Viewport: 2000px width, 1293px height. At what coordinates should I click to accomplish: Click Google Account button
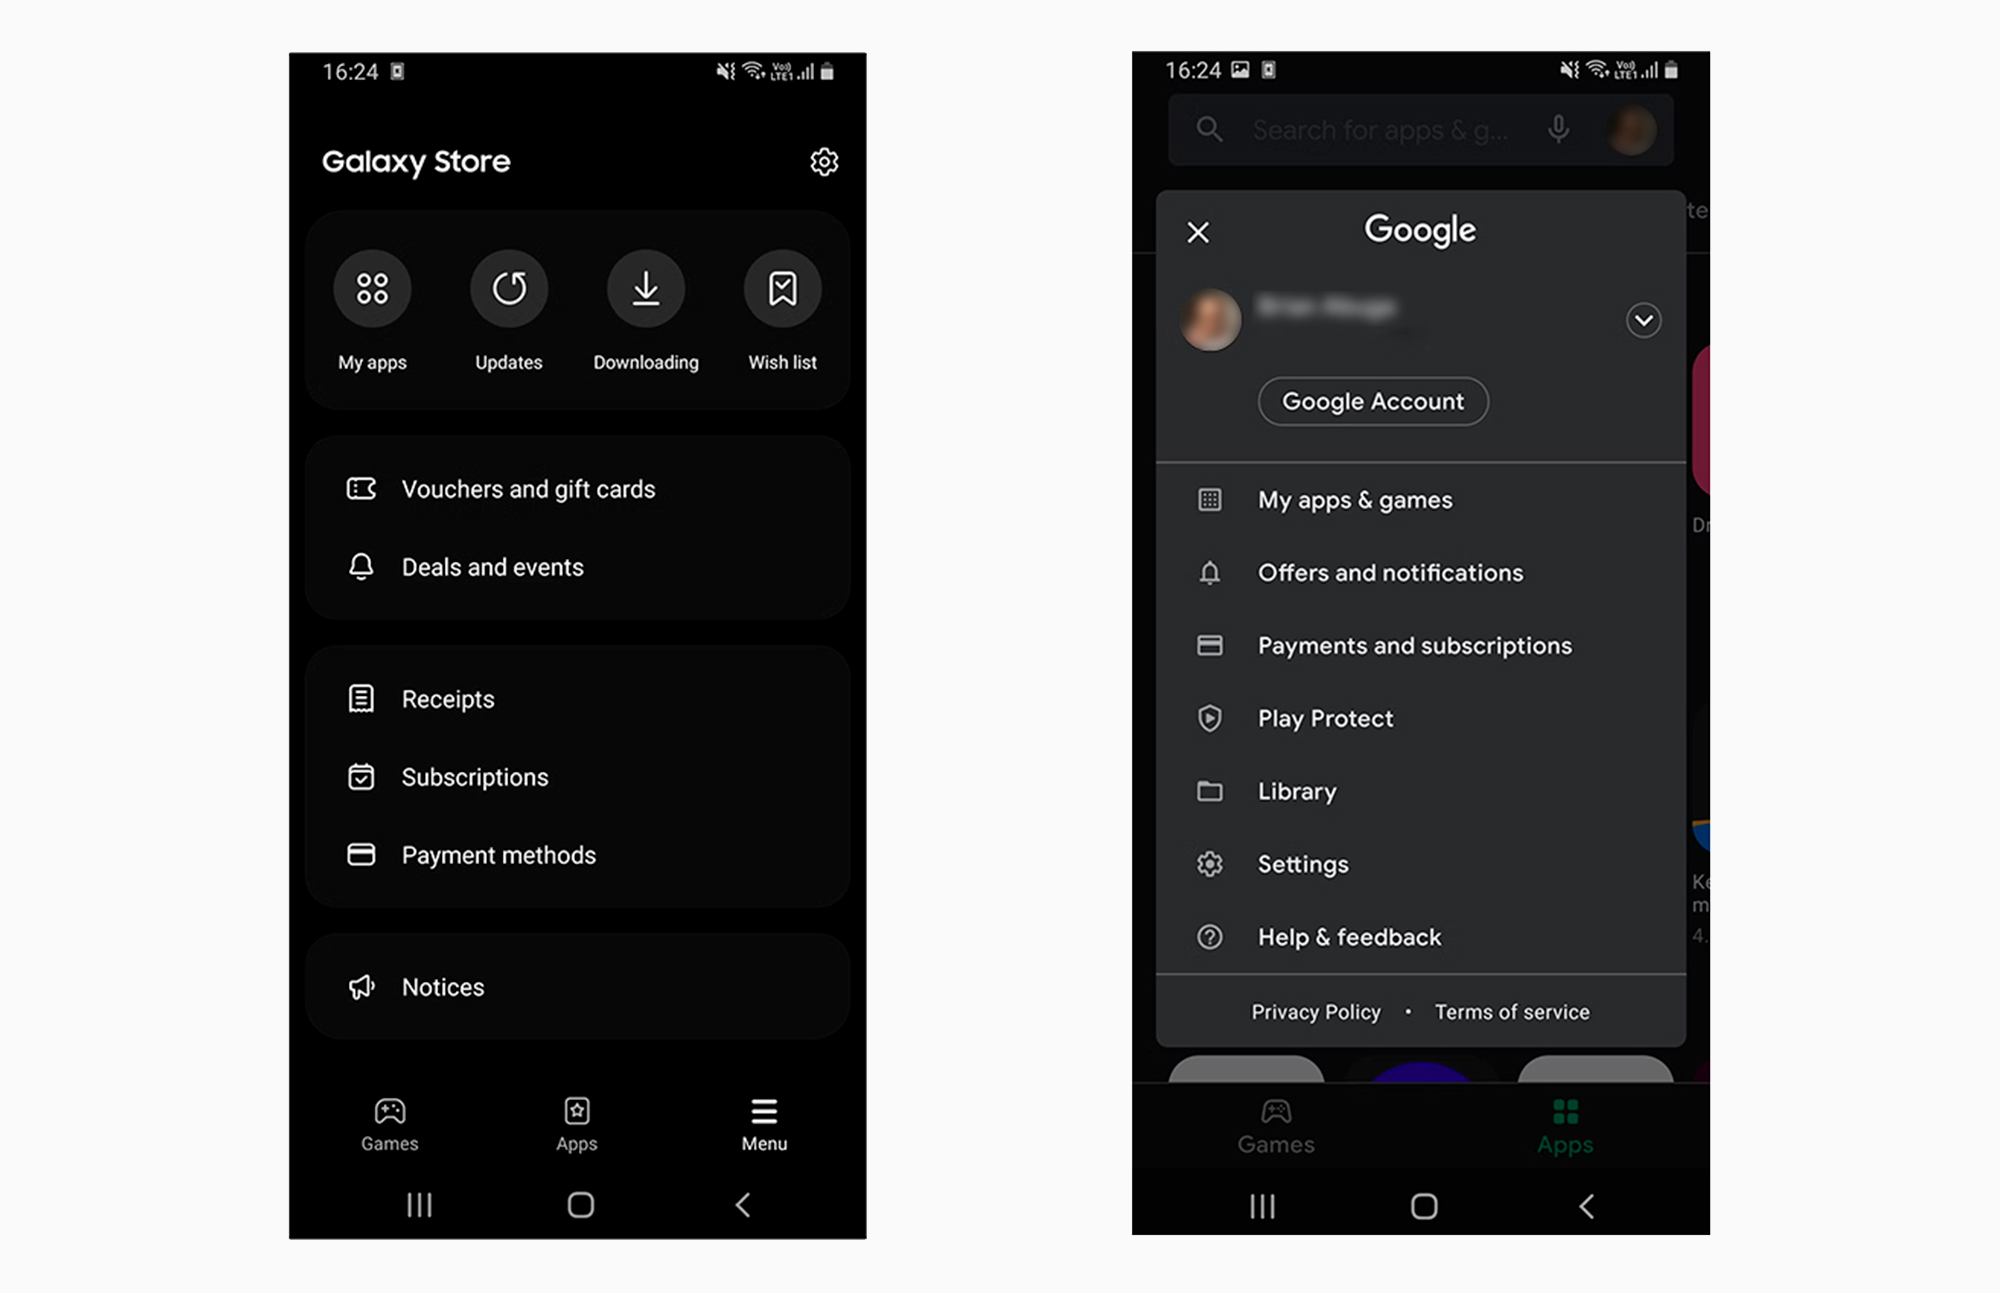(x=1373, y=401)
